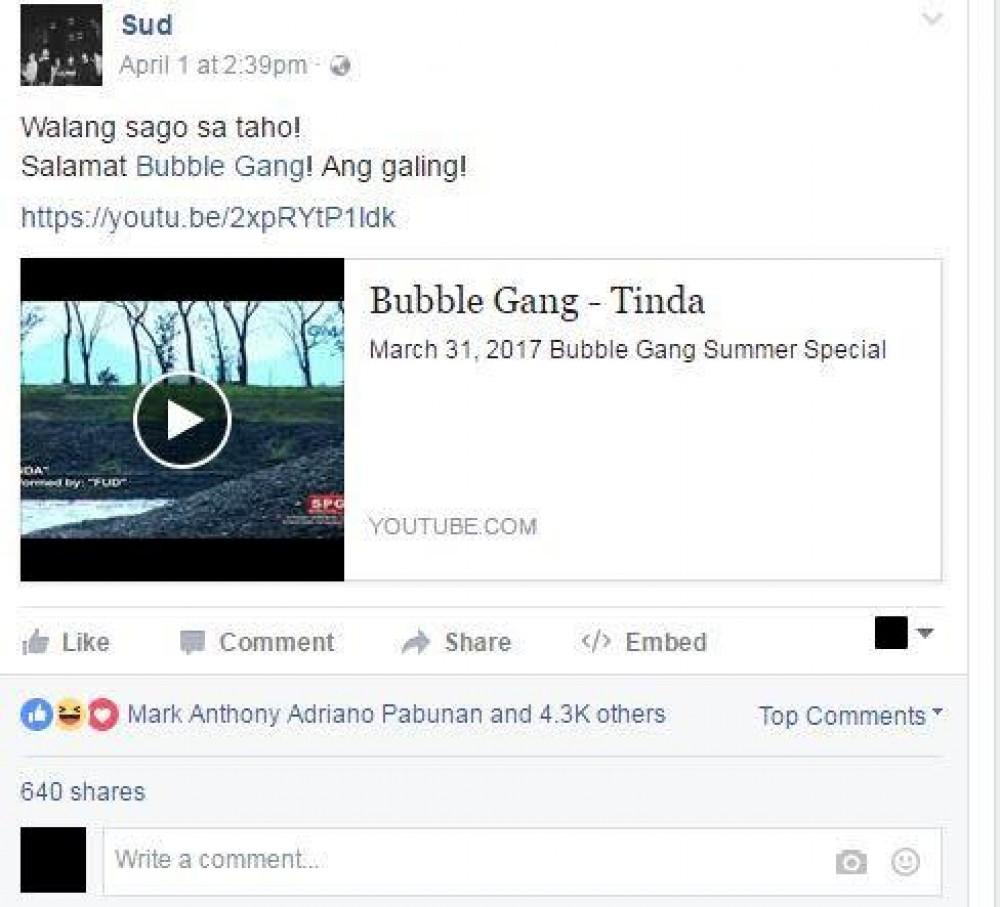Open the Bubble Gang page mention link
This screenshot has width=1000, height=907.
pos(221,166)
